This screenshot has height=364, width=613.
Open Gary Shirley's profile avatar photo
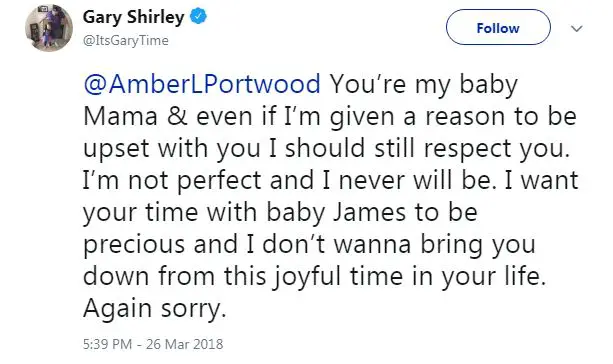[x=49, y=28]
